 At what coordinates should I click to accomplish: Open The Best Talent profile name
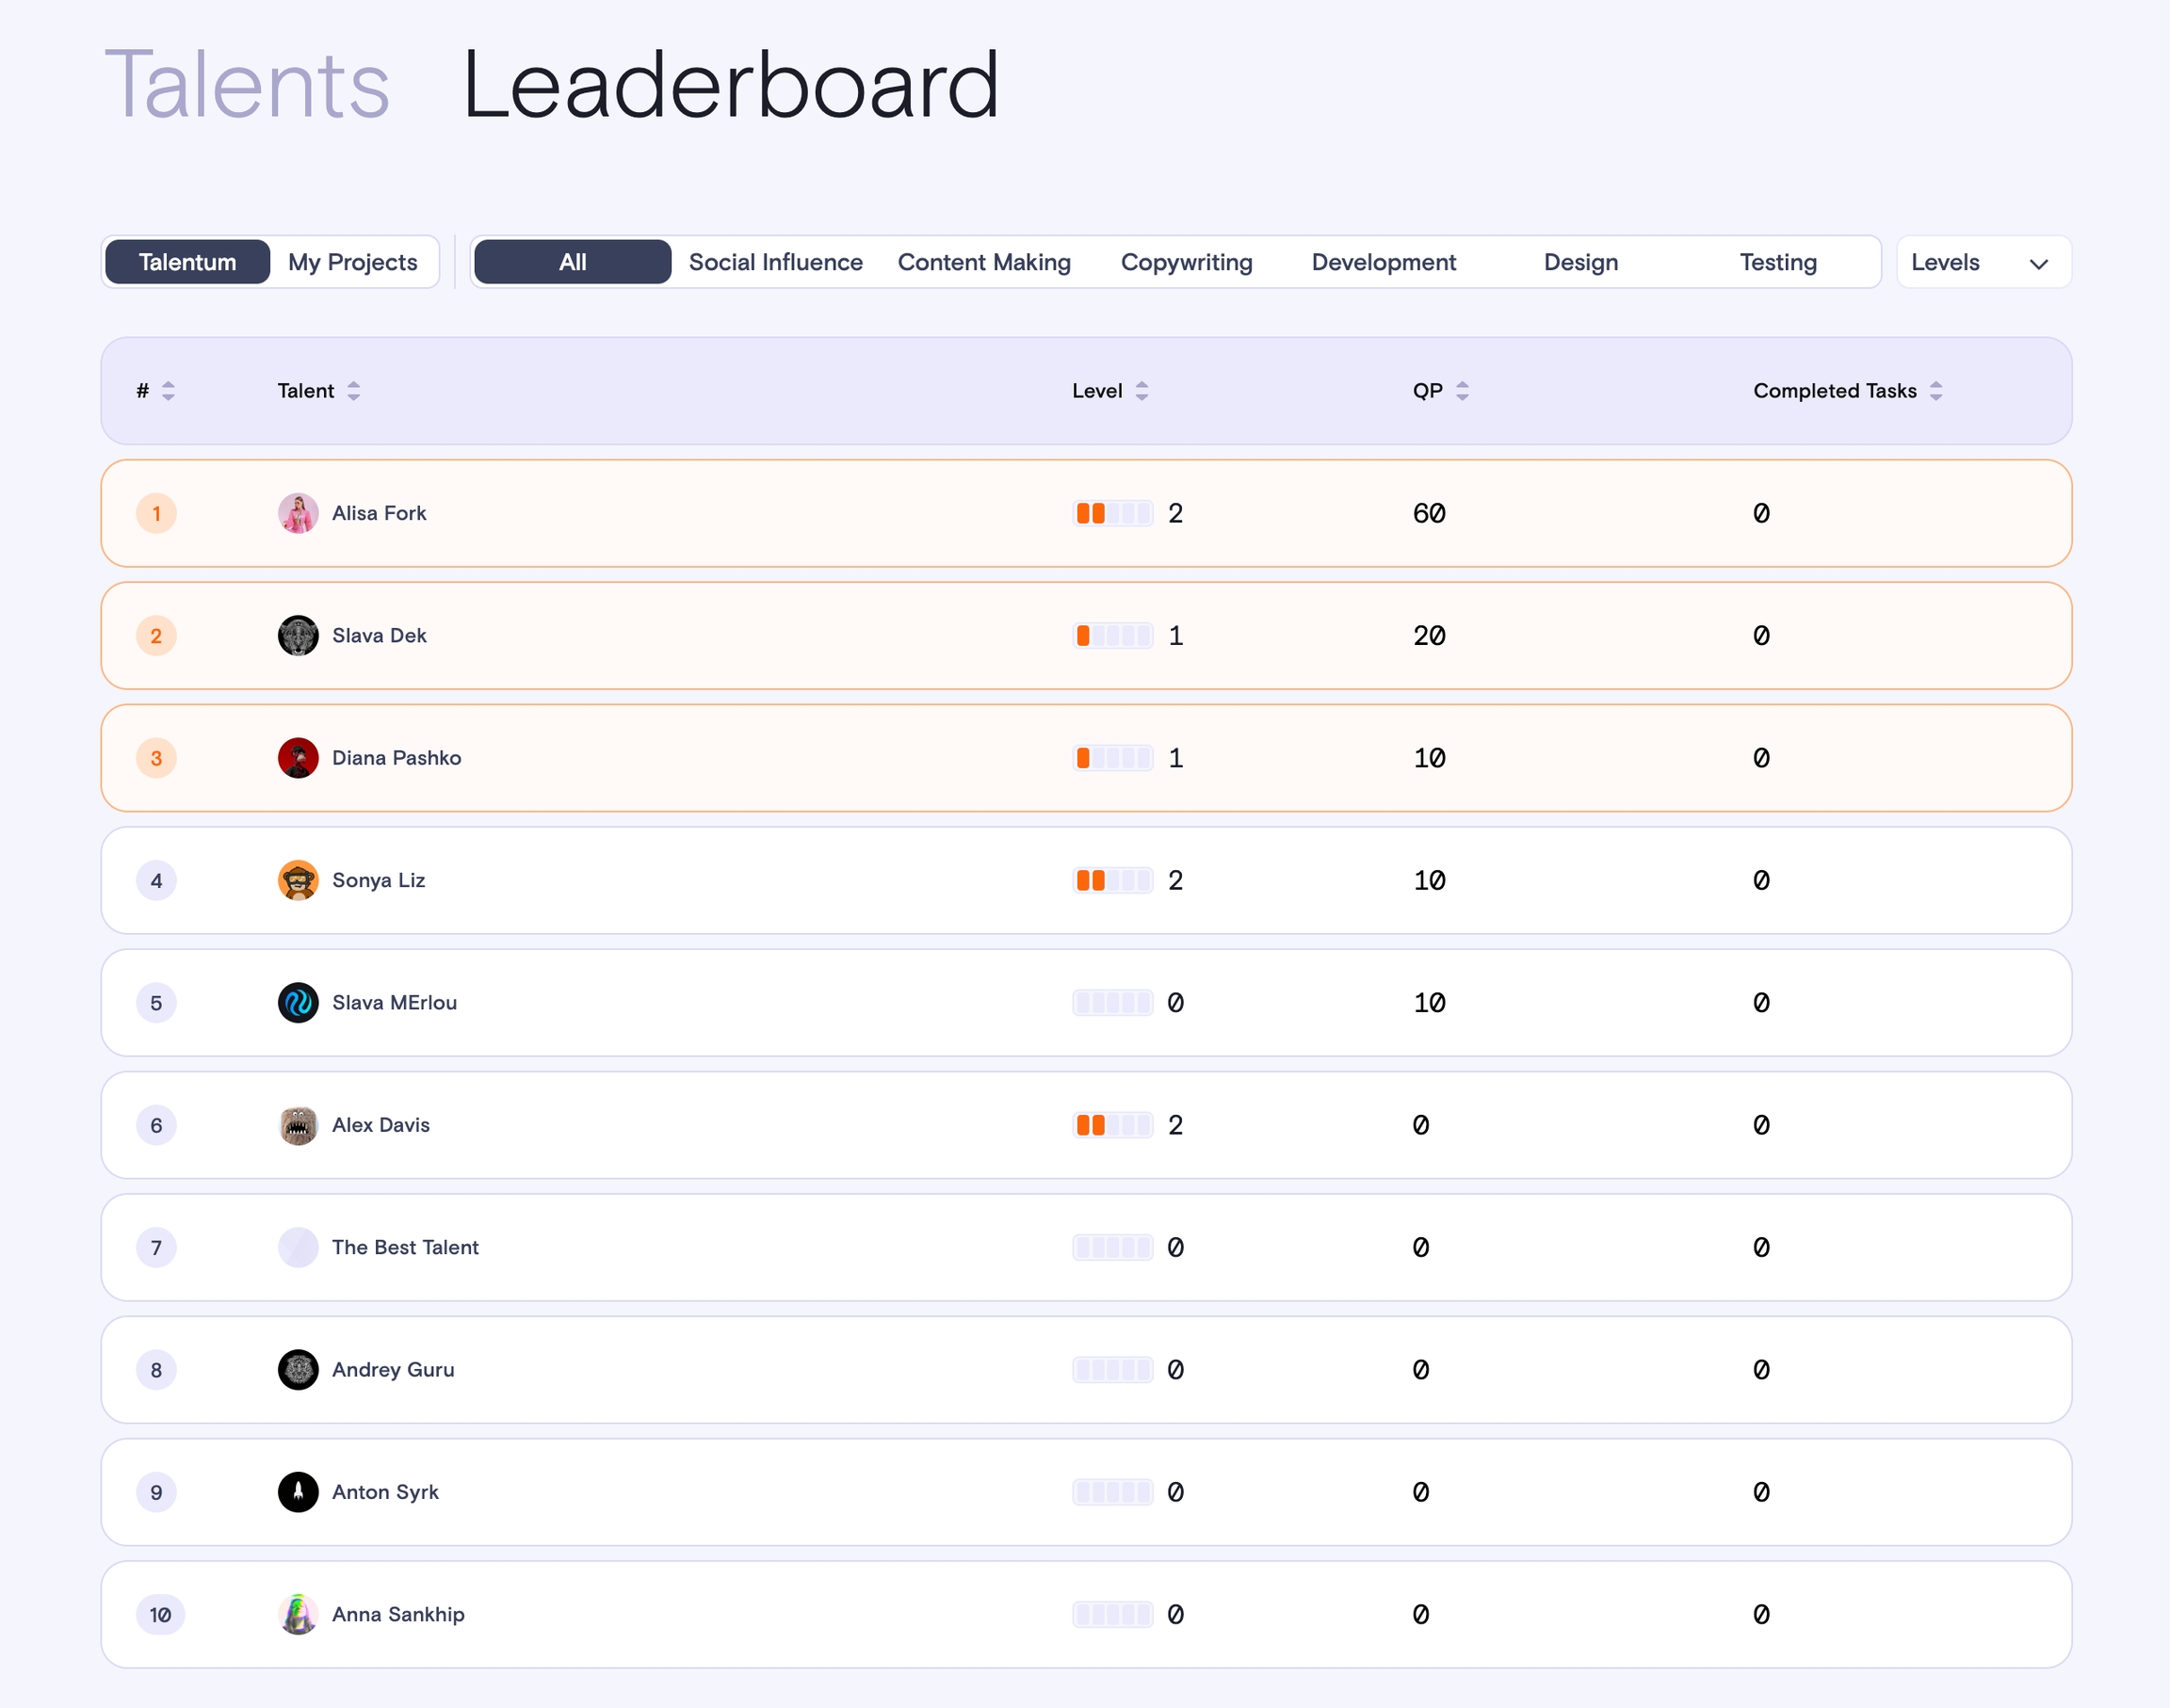405,1247
